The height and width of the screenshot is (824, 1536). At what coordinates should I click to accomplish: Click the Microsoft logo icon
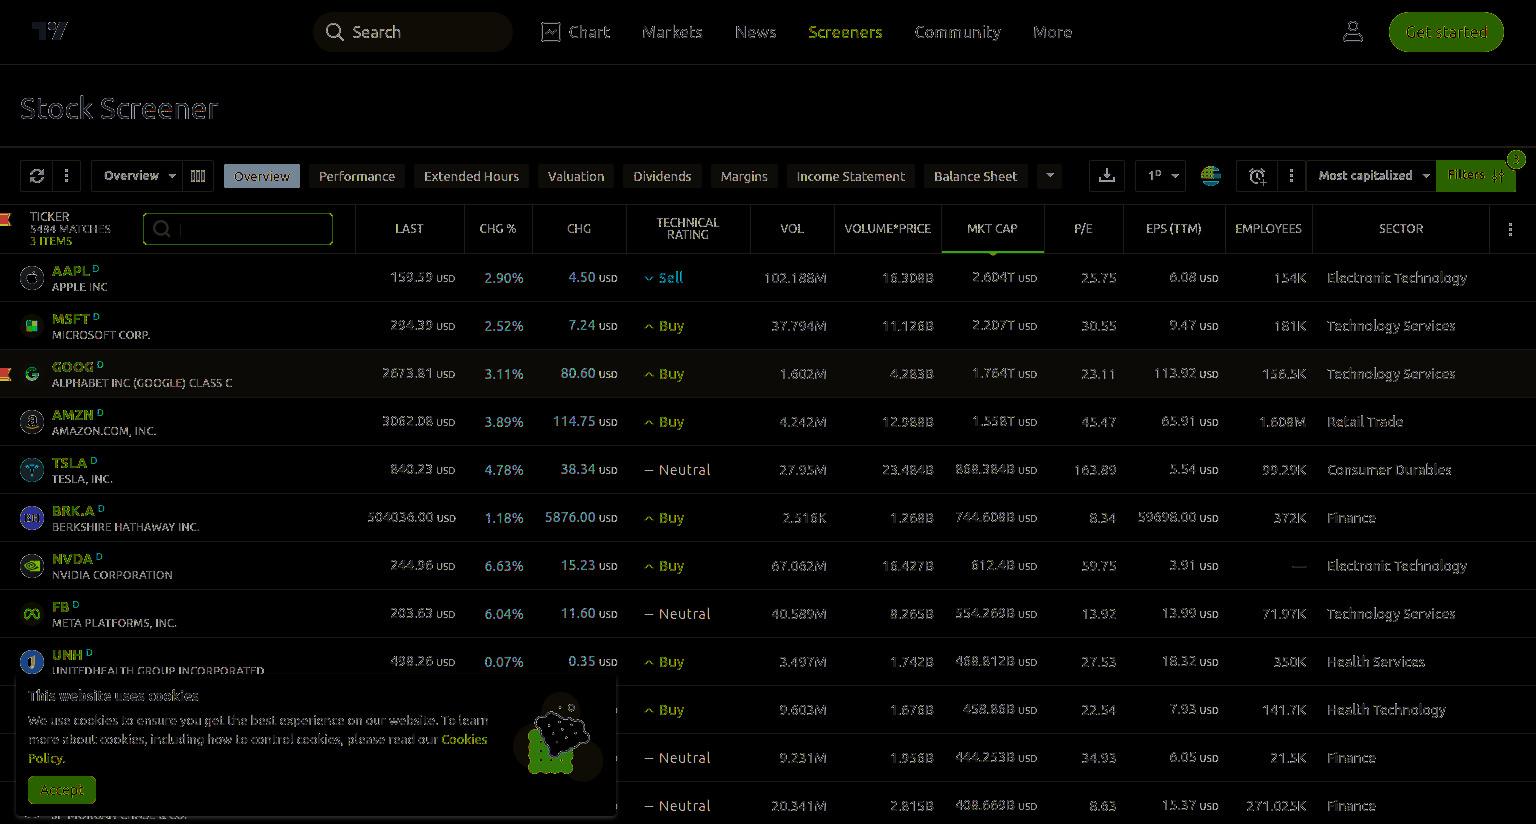pyautogui.click(x=32, y=326)
